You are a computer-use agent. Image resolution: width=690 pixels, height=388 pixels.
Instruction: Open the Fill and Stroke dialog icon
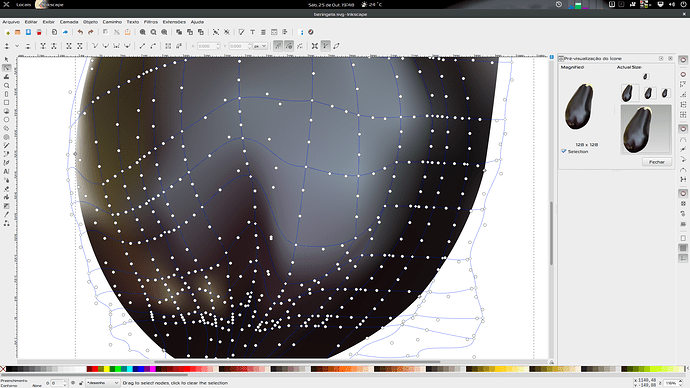coord(242,32)
